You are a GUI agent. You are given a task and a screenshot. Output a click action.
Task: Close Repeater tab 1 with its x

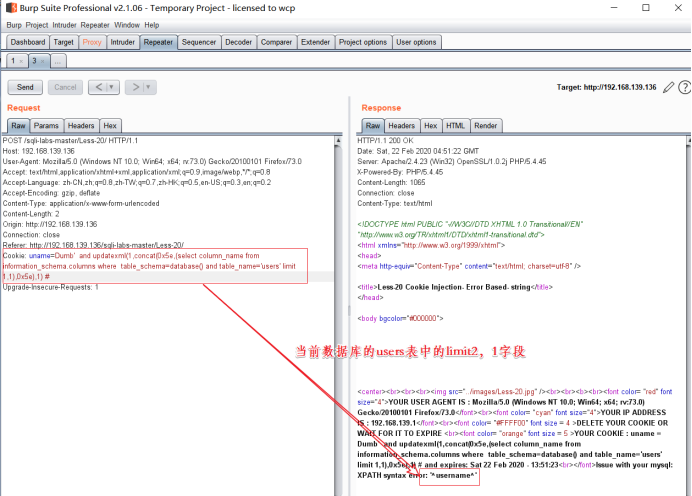click(x=21, y=61)
